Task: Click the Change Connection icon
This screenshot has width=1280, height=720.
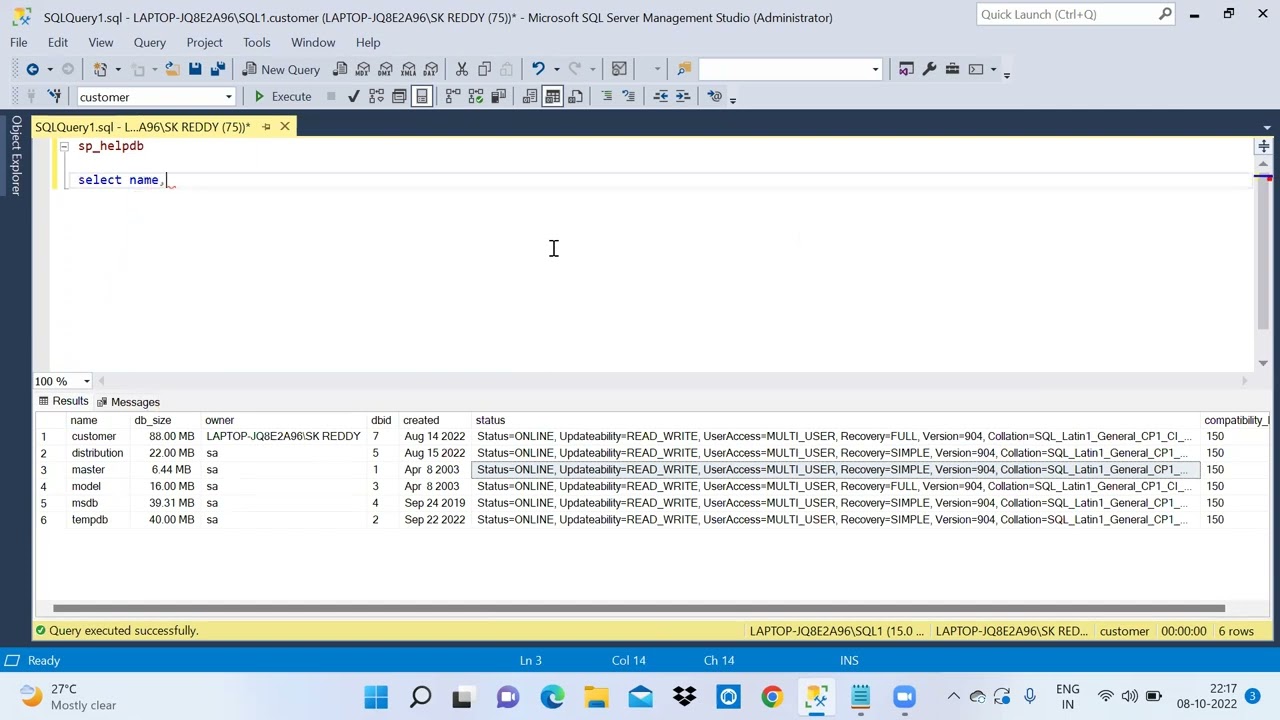Action: 54,96
